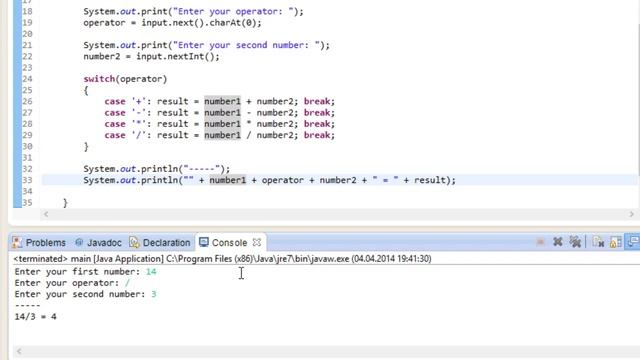The height and width of the screenshot is (360, 640).
Task: Click the Problems tab icon
Action: 17,242
